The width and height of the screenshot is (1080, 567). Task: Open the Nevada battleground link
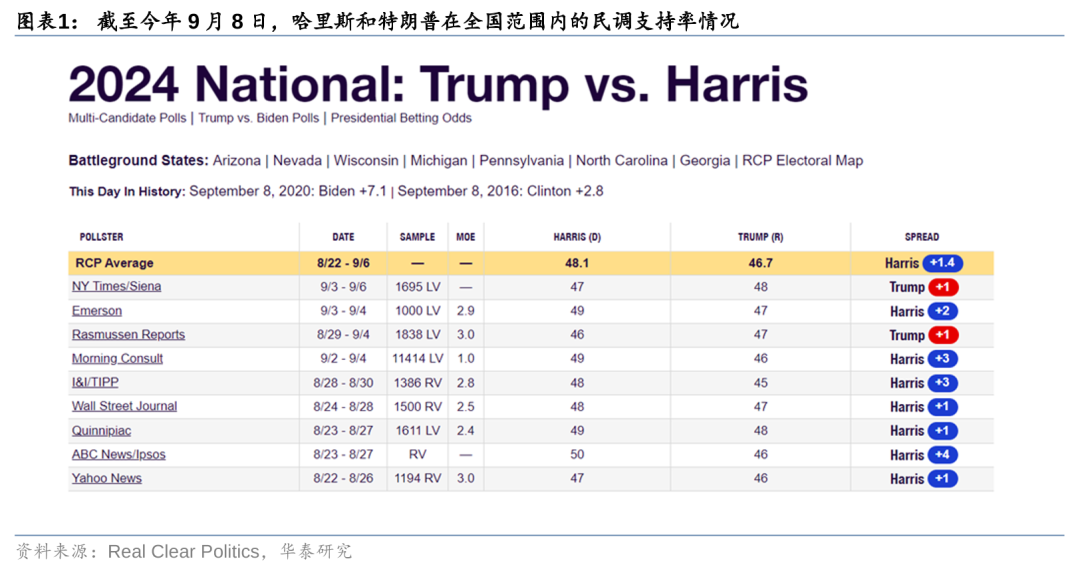pyautogui.click(x=297, y=161)
